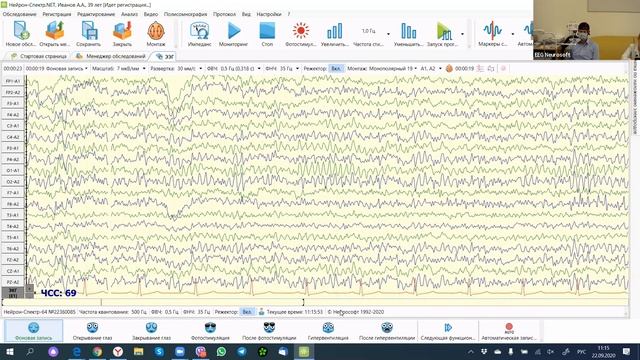Select the PZ-A2 channel label

click(13, 282)
